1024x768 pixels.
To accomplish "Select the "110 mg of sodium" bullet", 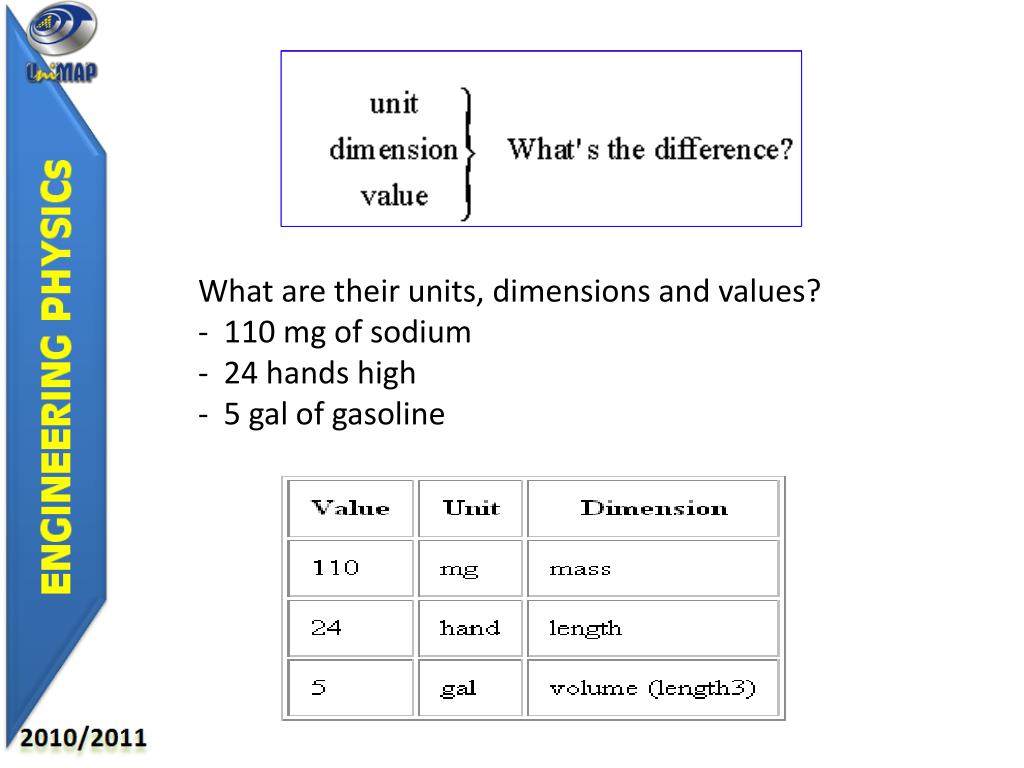I will pyautogui.click(x=346, y=332).
